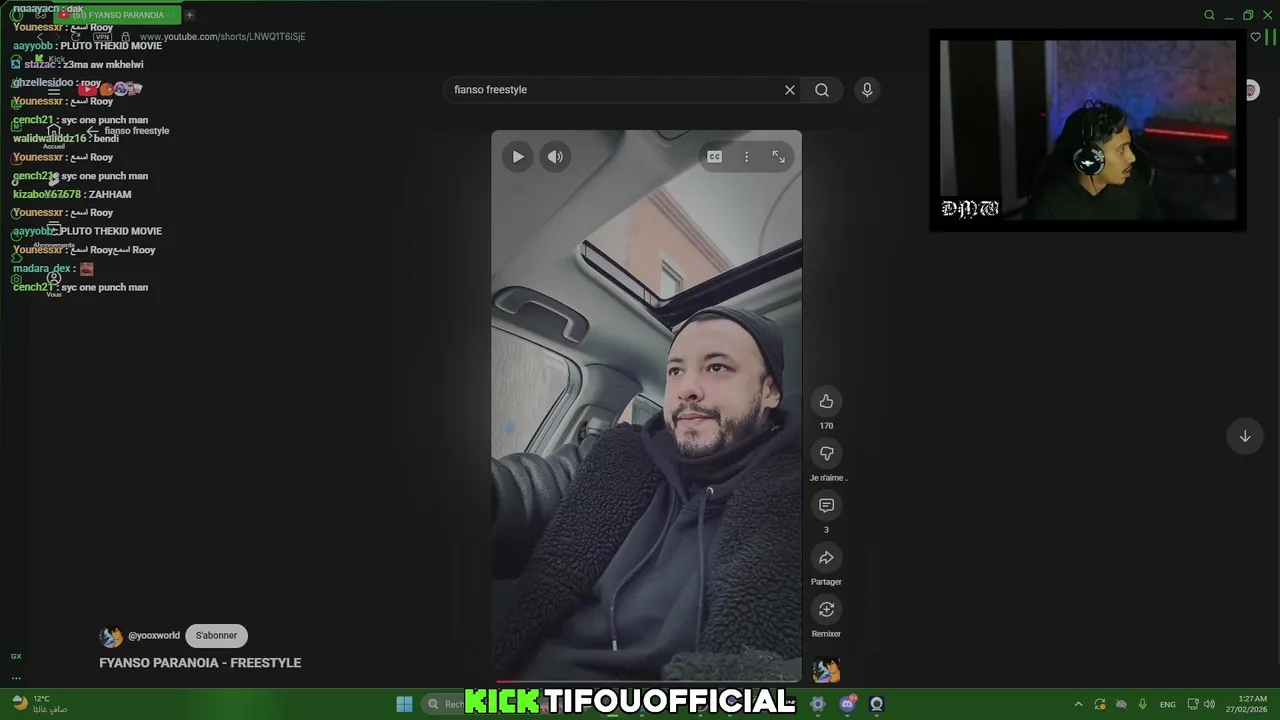Open a new browser tab with plus
The image size is (1280, 720).
(x=189, y=15)
